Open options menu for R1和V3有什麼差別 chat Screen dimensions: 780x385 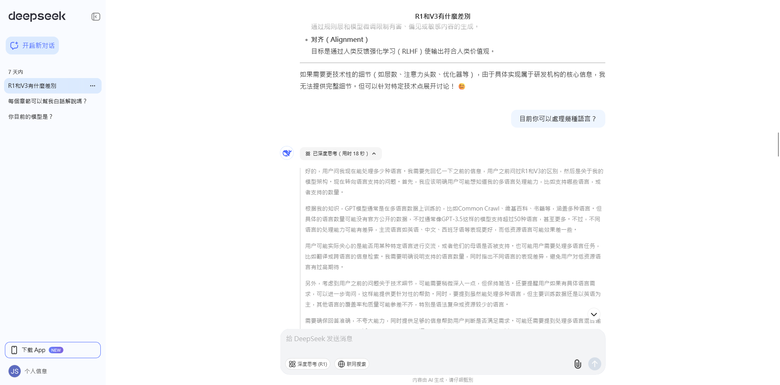click(93, 86)
